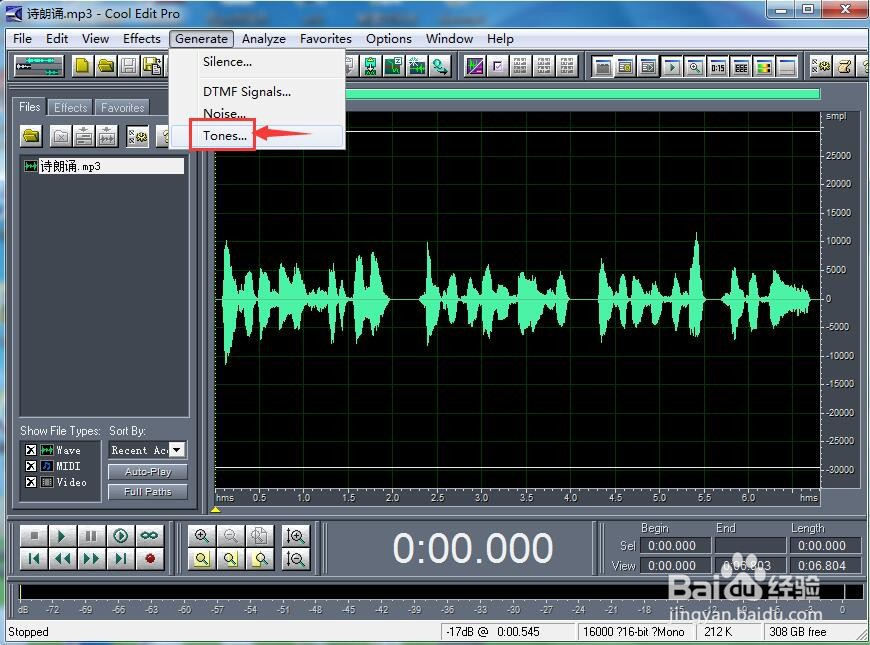Go to end of the waveform
The width and height of the screenshot is (870, 645).
pos(120,558)
